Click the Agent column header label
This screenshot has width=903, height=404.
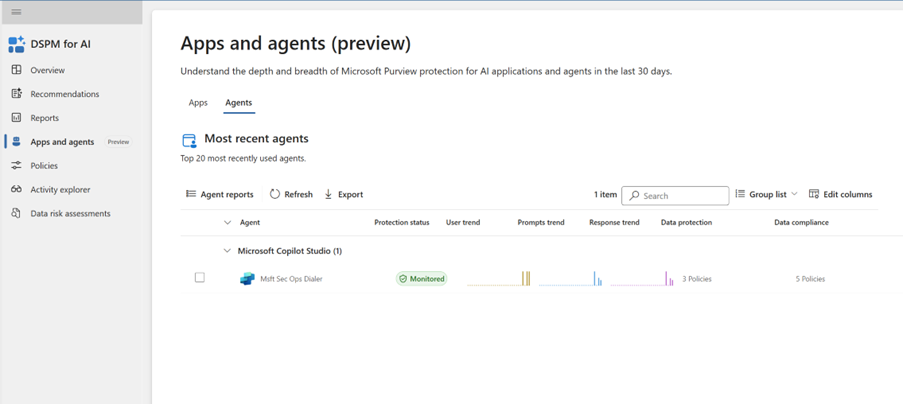pos(250,223)
